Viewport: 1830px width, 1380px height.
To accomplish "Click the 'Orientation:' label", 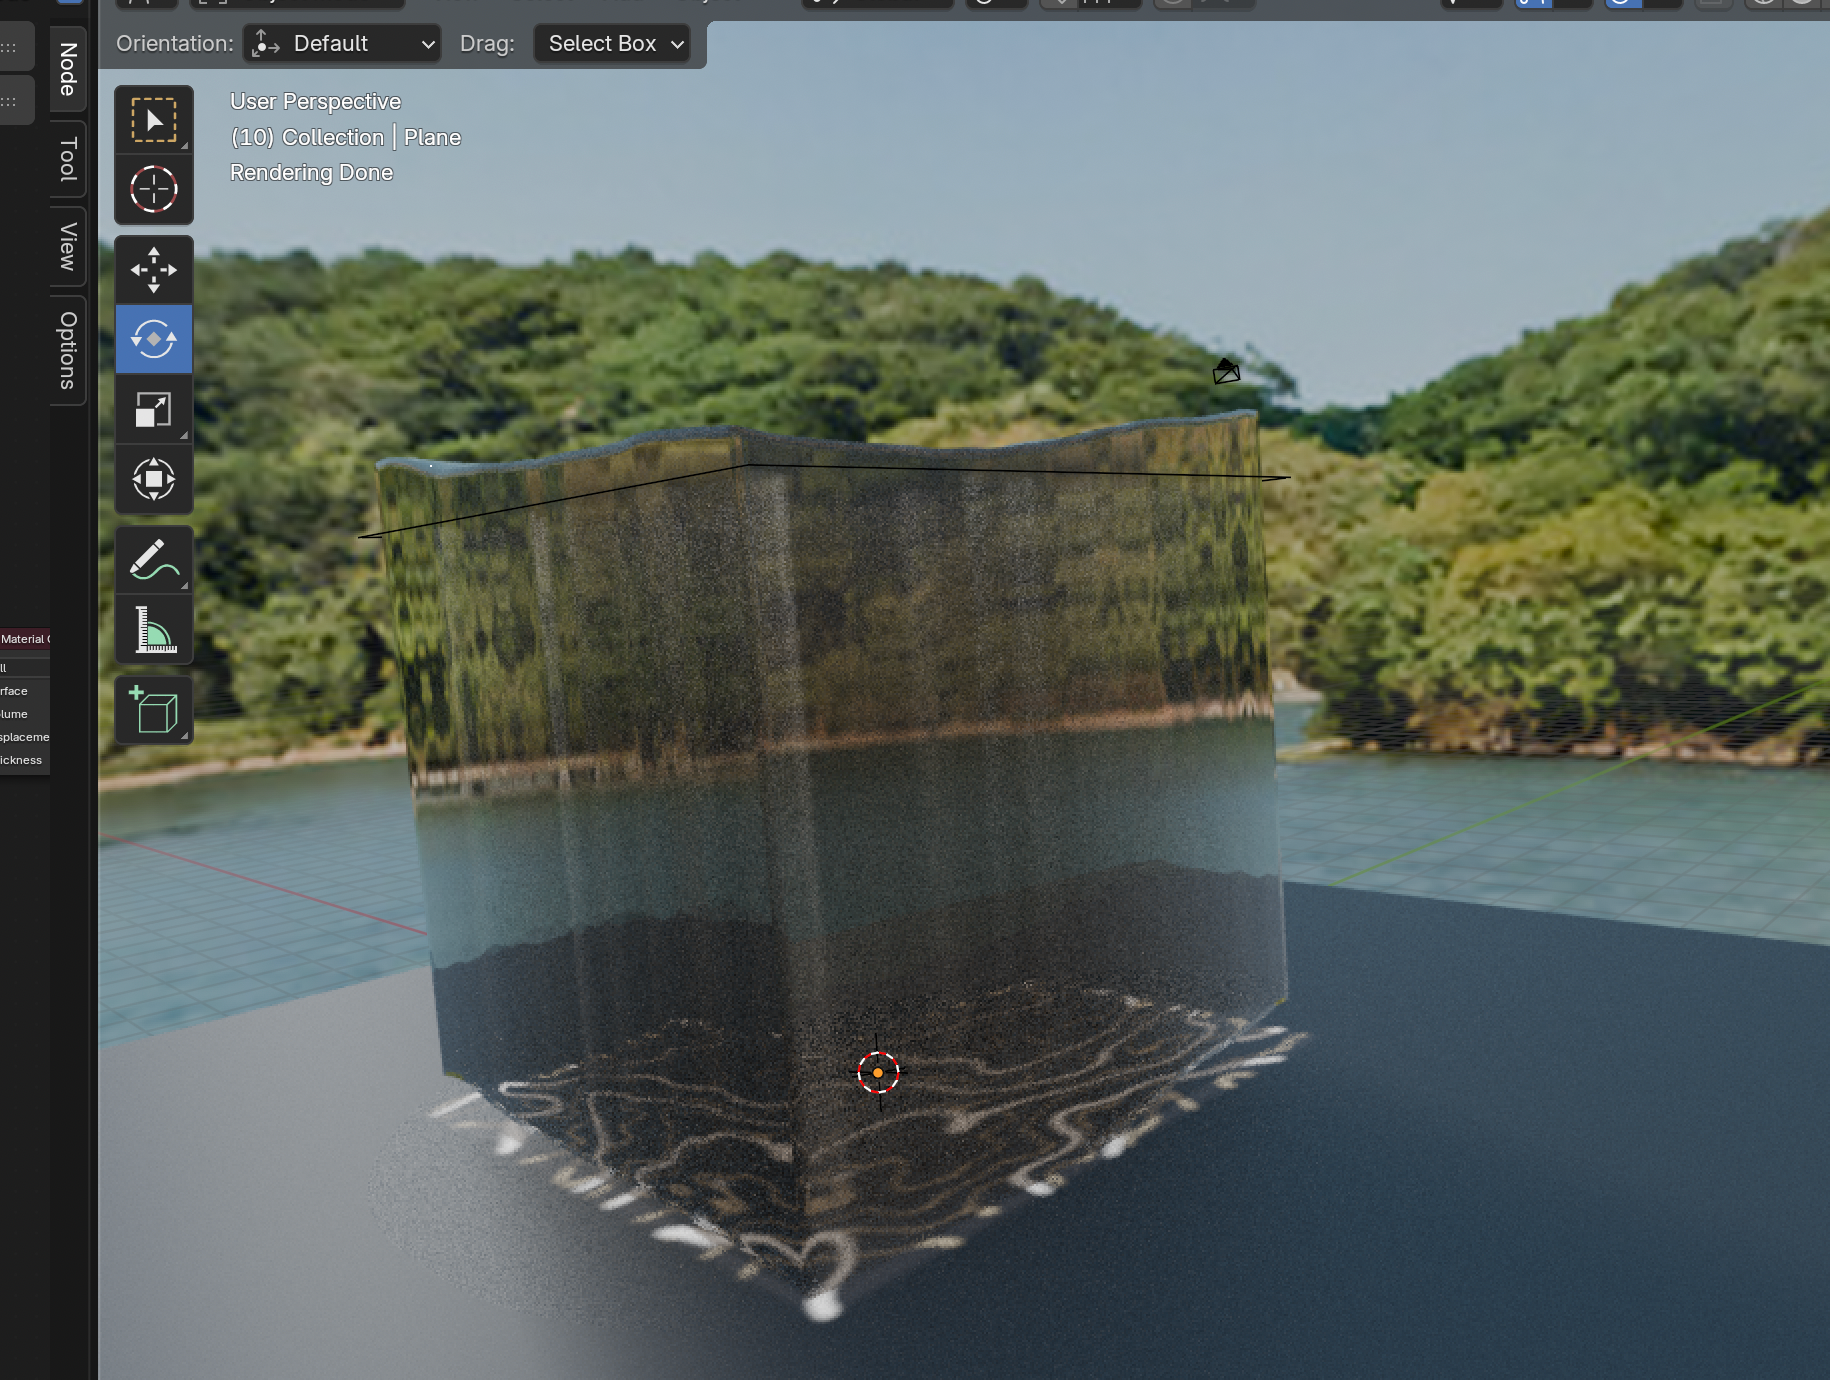I will pos(175,44).
